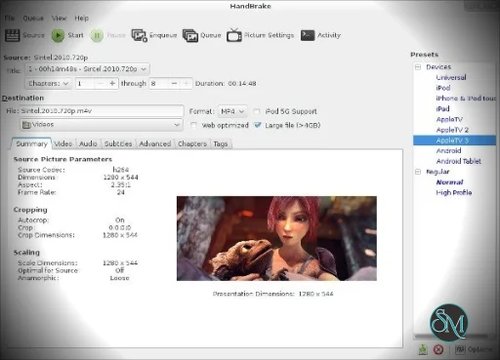This screenshot has width=500, height=360.
Task: Increase the end chapter with the plus button
Action: 186,83
